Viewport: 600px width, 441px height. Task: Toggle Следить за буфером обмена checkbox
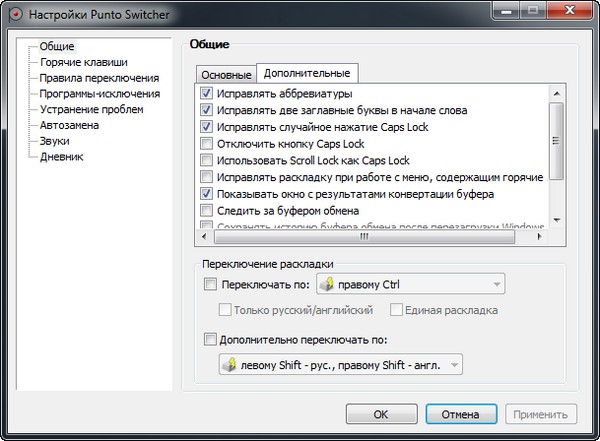pos(207,211)
